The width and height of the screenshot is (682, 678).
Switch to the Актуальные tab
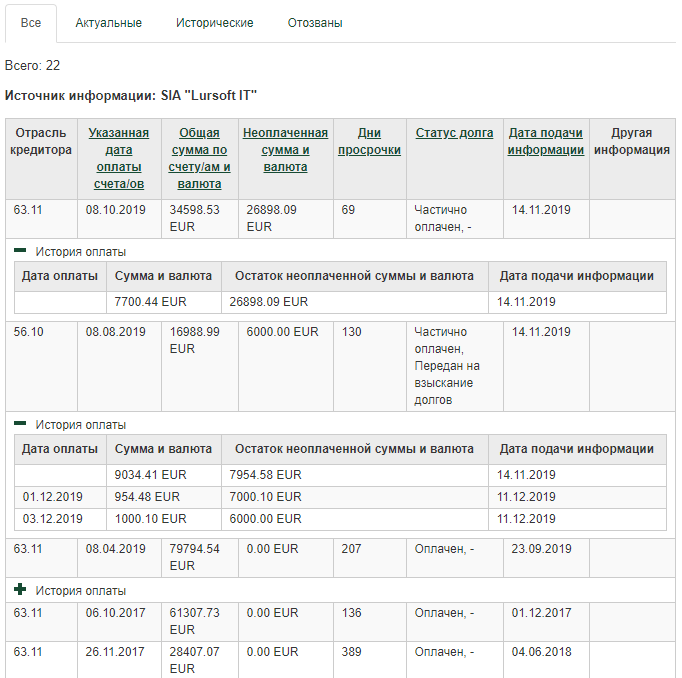(x=108, y=23)
